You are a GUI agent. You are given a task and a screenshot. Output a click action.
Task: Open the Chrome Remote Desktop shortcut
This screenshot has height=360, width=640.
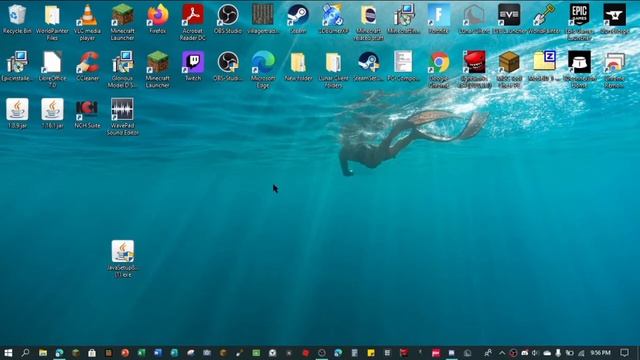click(x=614, y=70)
